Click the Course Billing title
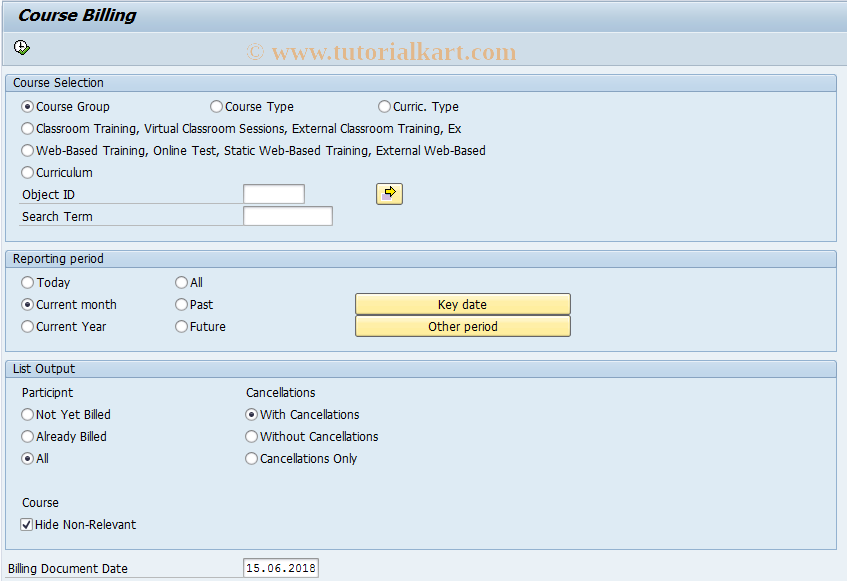The image size is (847, 581). tap(77, 15)
